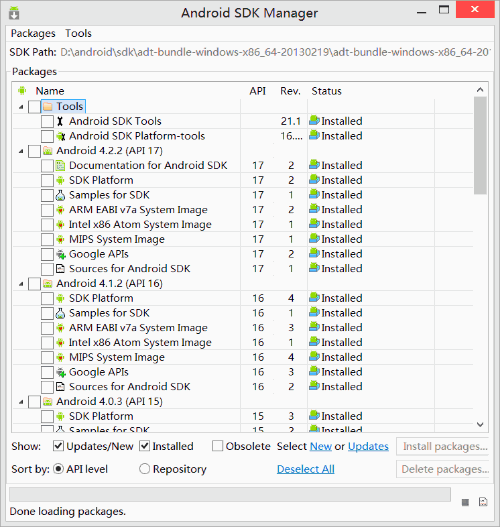The image size is (500, 527).
Task: Click the Android SDK Tools wrench icon
Action: pos(60,121)
